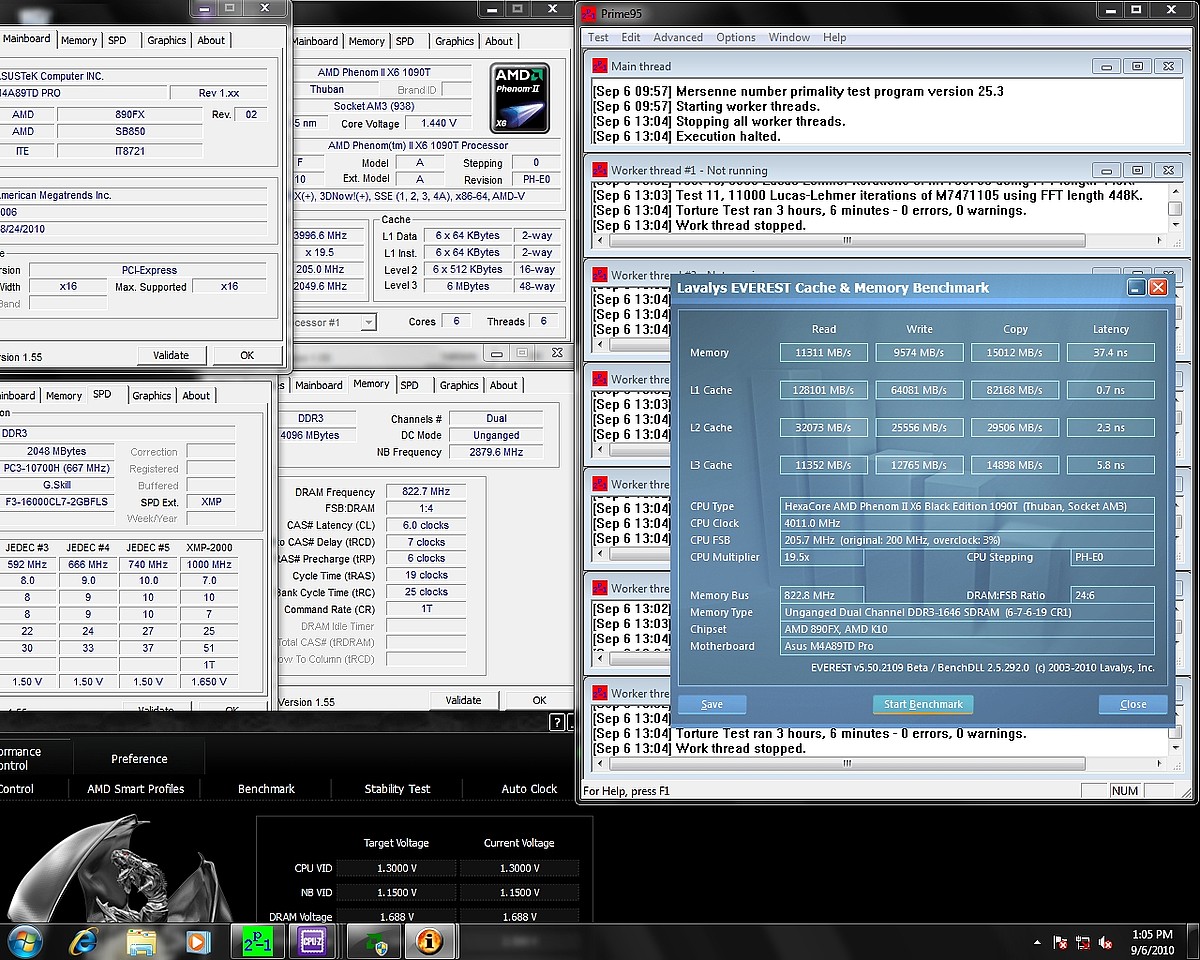Click the Worker thread #1 window's red icon
1200x960 pixels.
pos(600,170)
